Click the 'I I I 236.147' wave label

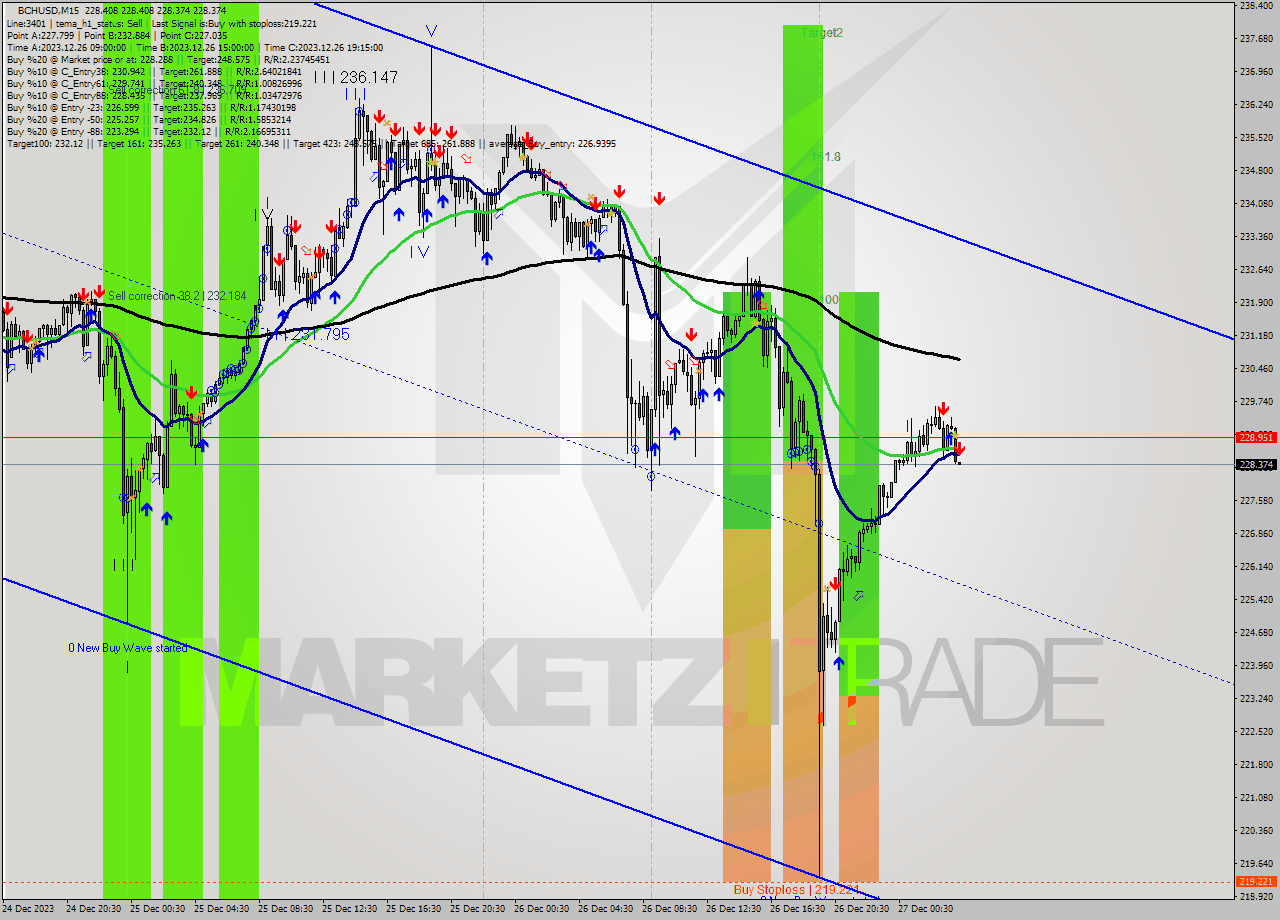tap(356, 77)
